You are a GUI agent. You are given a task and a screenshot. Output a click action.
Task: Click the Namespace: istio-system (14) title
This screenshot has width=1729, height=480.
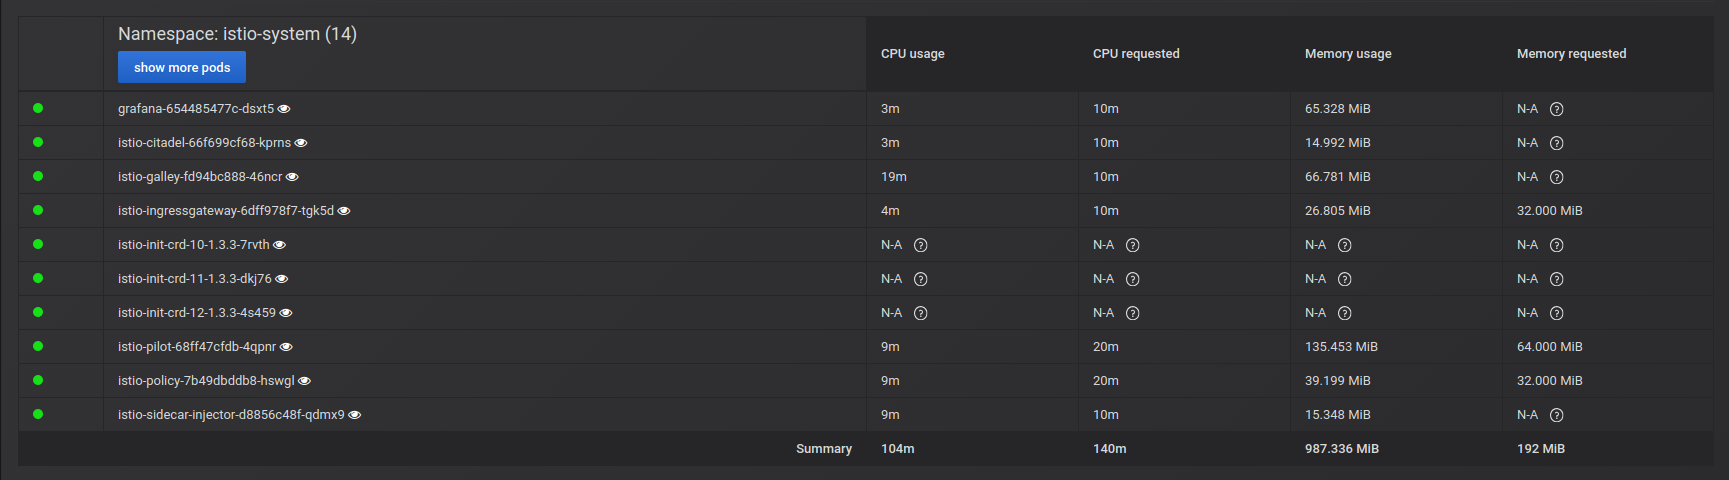click(x=237, y=34)
